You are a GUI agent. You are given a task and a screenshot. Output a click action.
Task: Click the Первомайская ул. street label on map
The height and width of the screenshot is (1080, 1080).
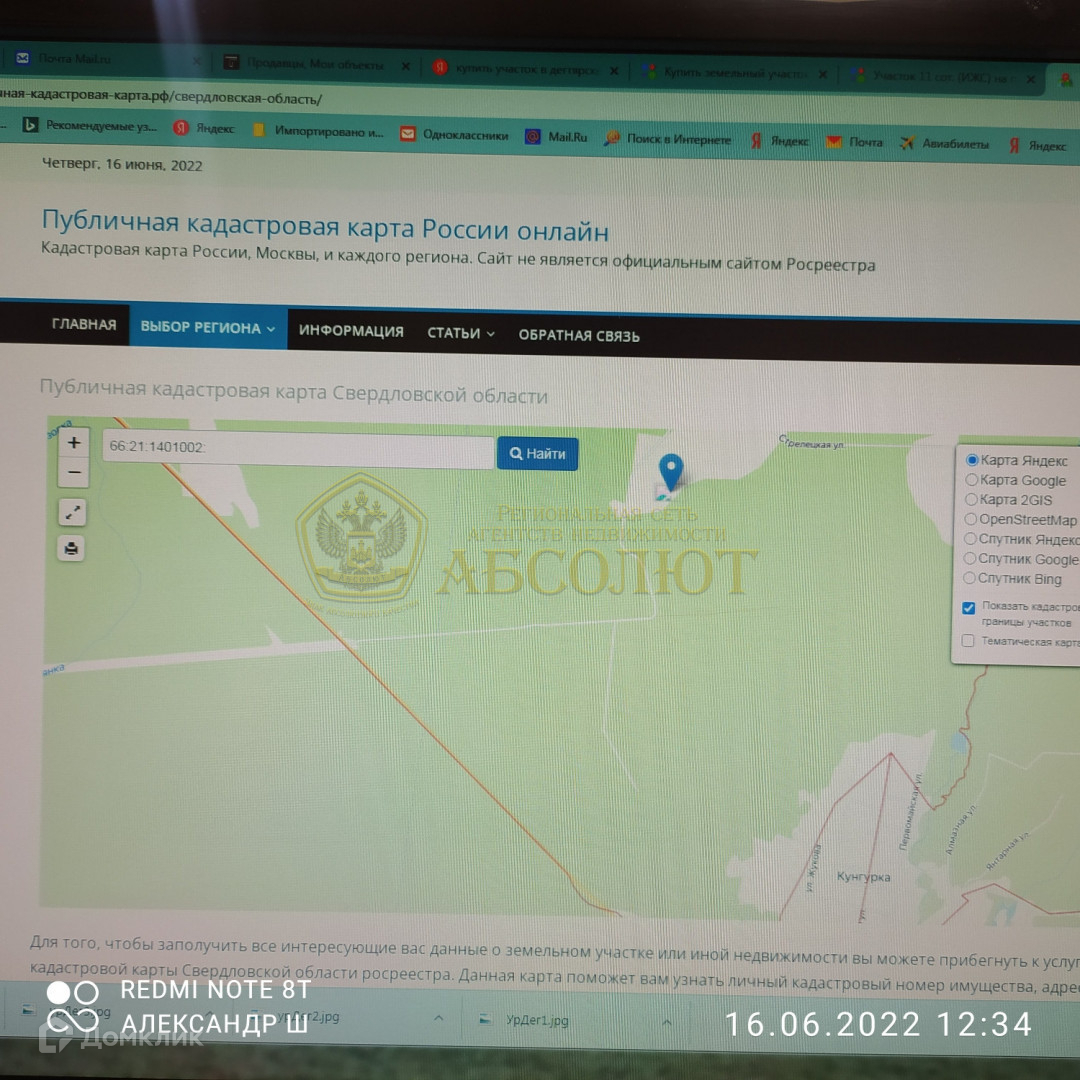pyautogui.click(x=910, y=811)
